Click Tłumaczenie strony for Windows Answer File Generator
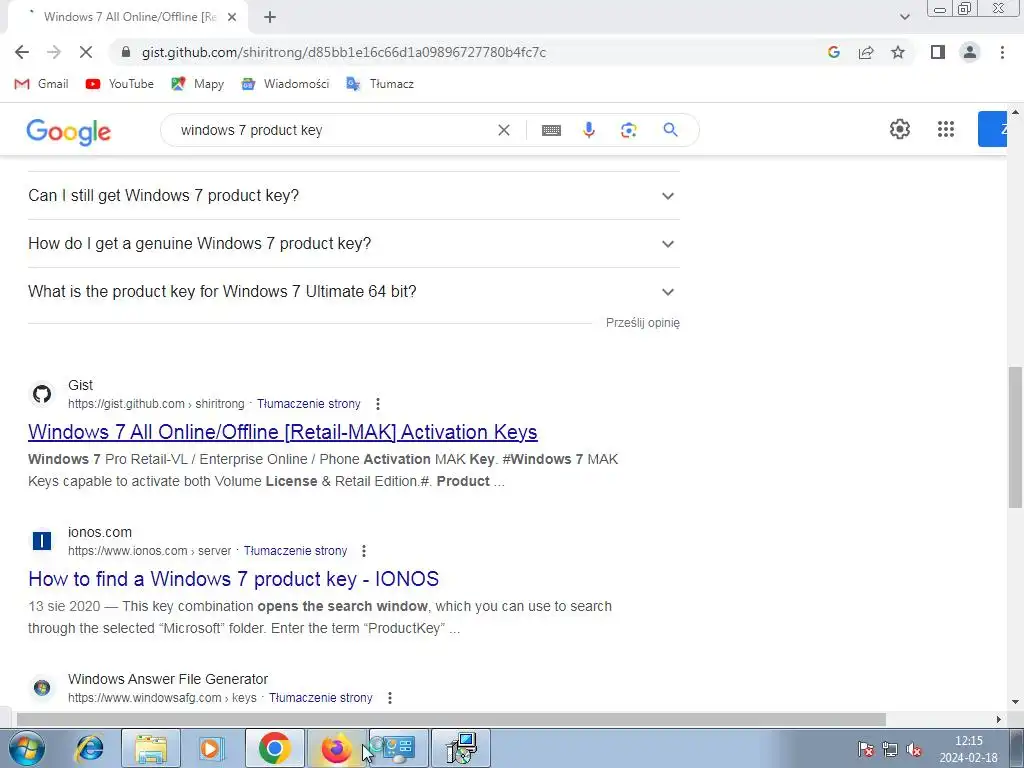 tap(321, 697)
